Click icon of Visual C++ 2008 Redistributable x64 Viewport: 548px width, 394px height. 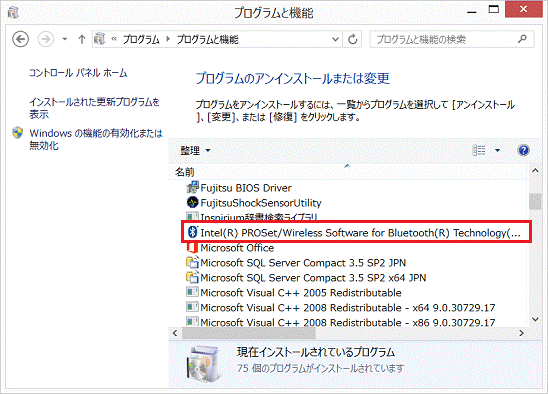click(x=192, y=307)
